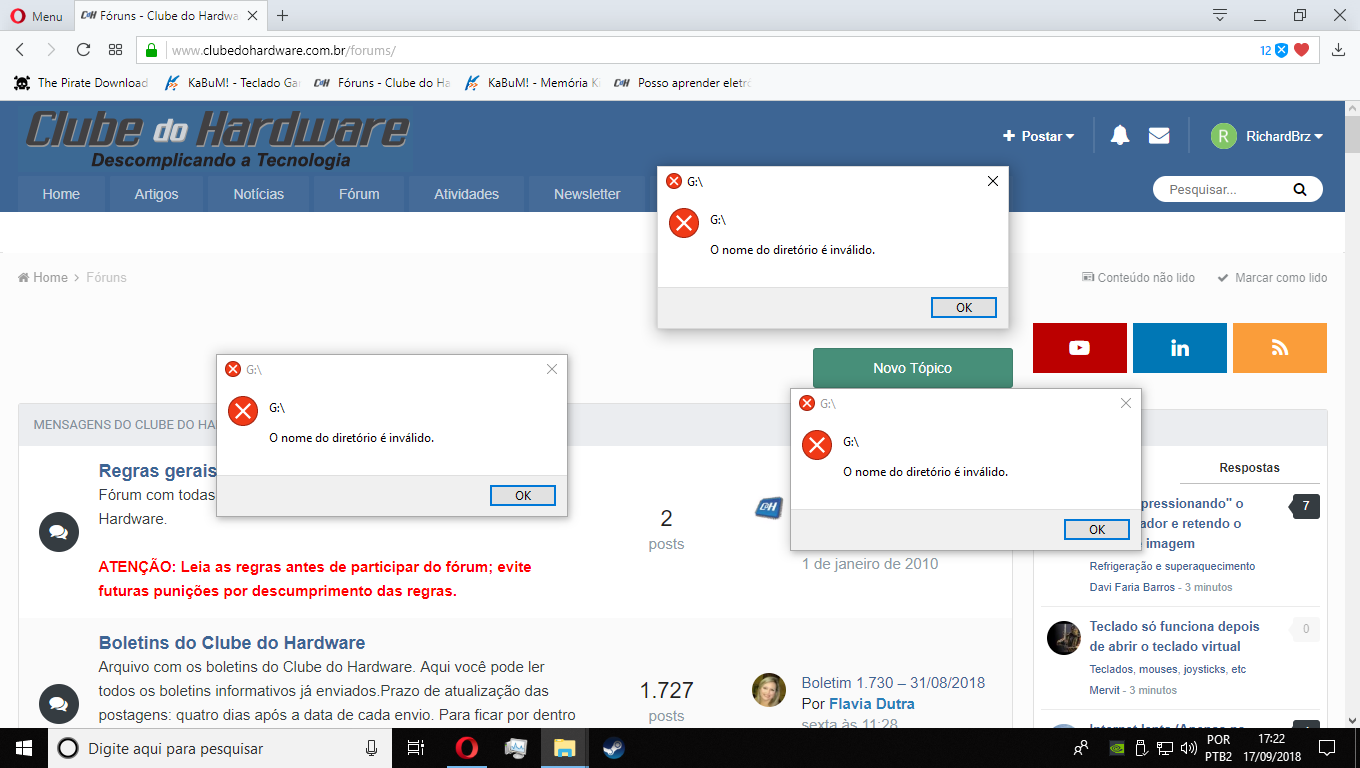Add page to bookmarks heart icon
1360x768 pixels.
(x=1301, y=50)
